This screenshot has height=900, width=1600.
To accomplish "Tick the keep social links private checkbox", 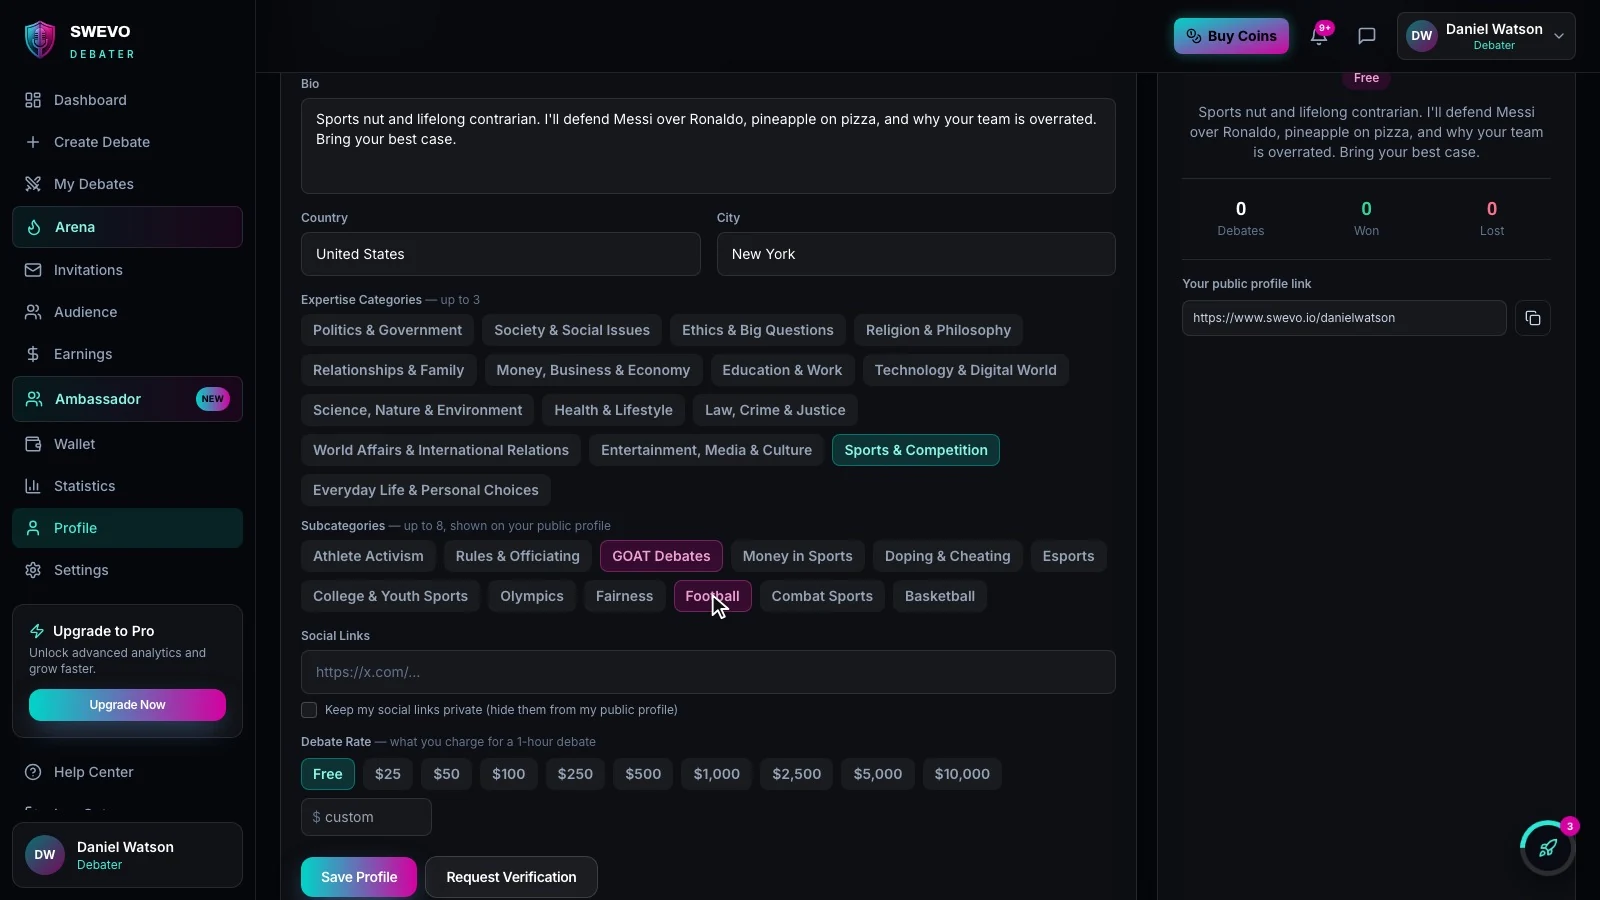I will (309, 710).
